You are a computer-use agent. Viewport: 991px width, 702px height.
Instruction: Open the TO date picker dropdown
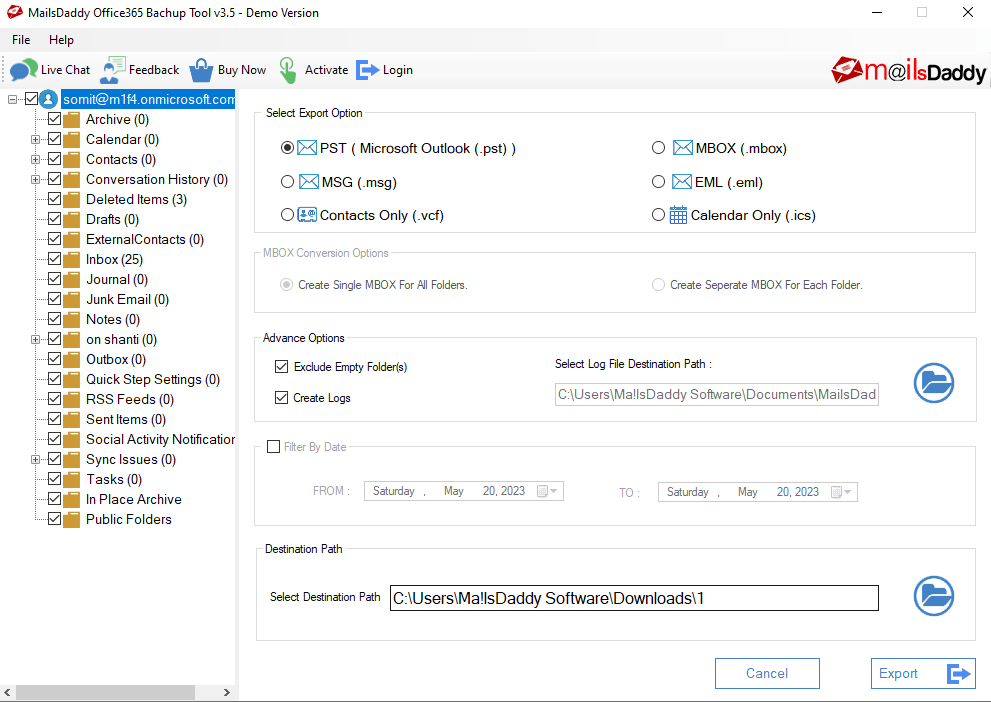841,492
